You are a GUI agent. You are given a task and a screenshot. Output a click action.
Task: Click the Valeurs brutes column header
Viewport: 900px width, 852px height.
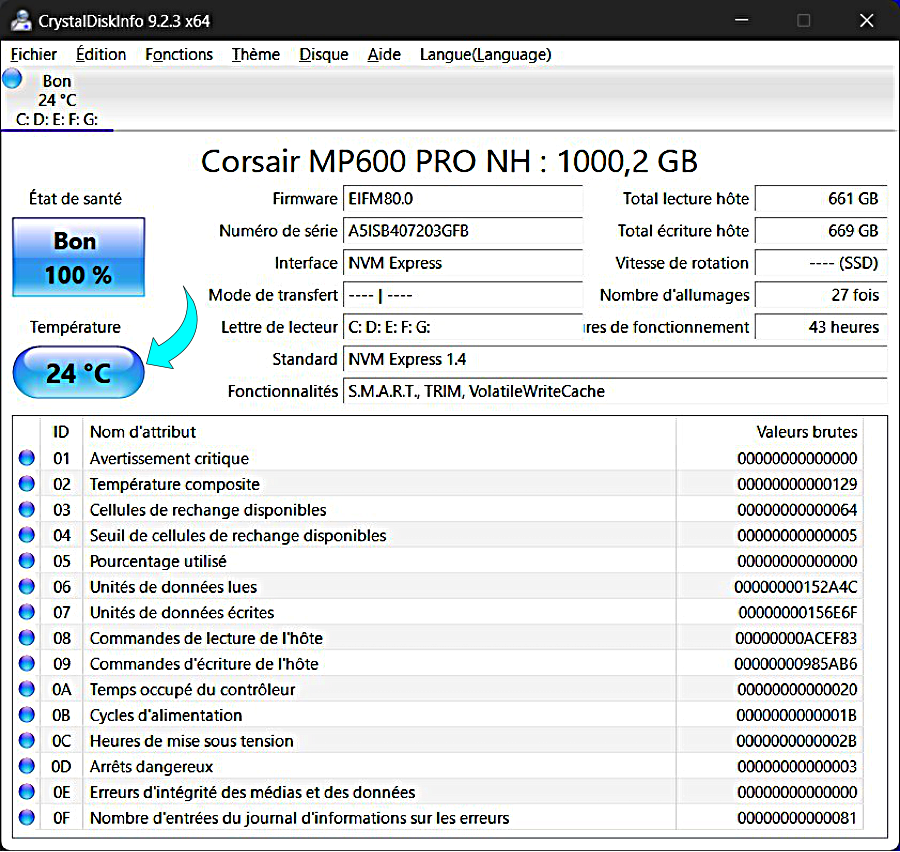(806, 432)
